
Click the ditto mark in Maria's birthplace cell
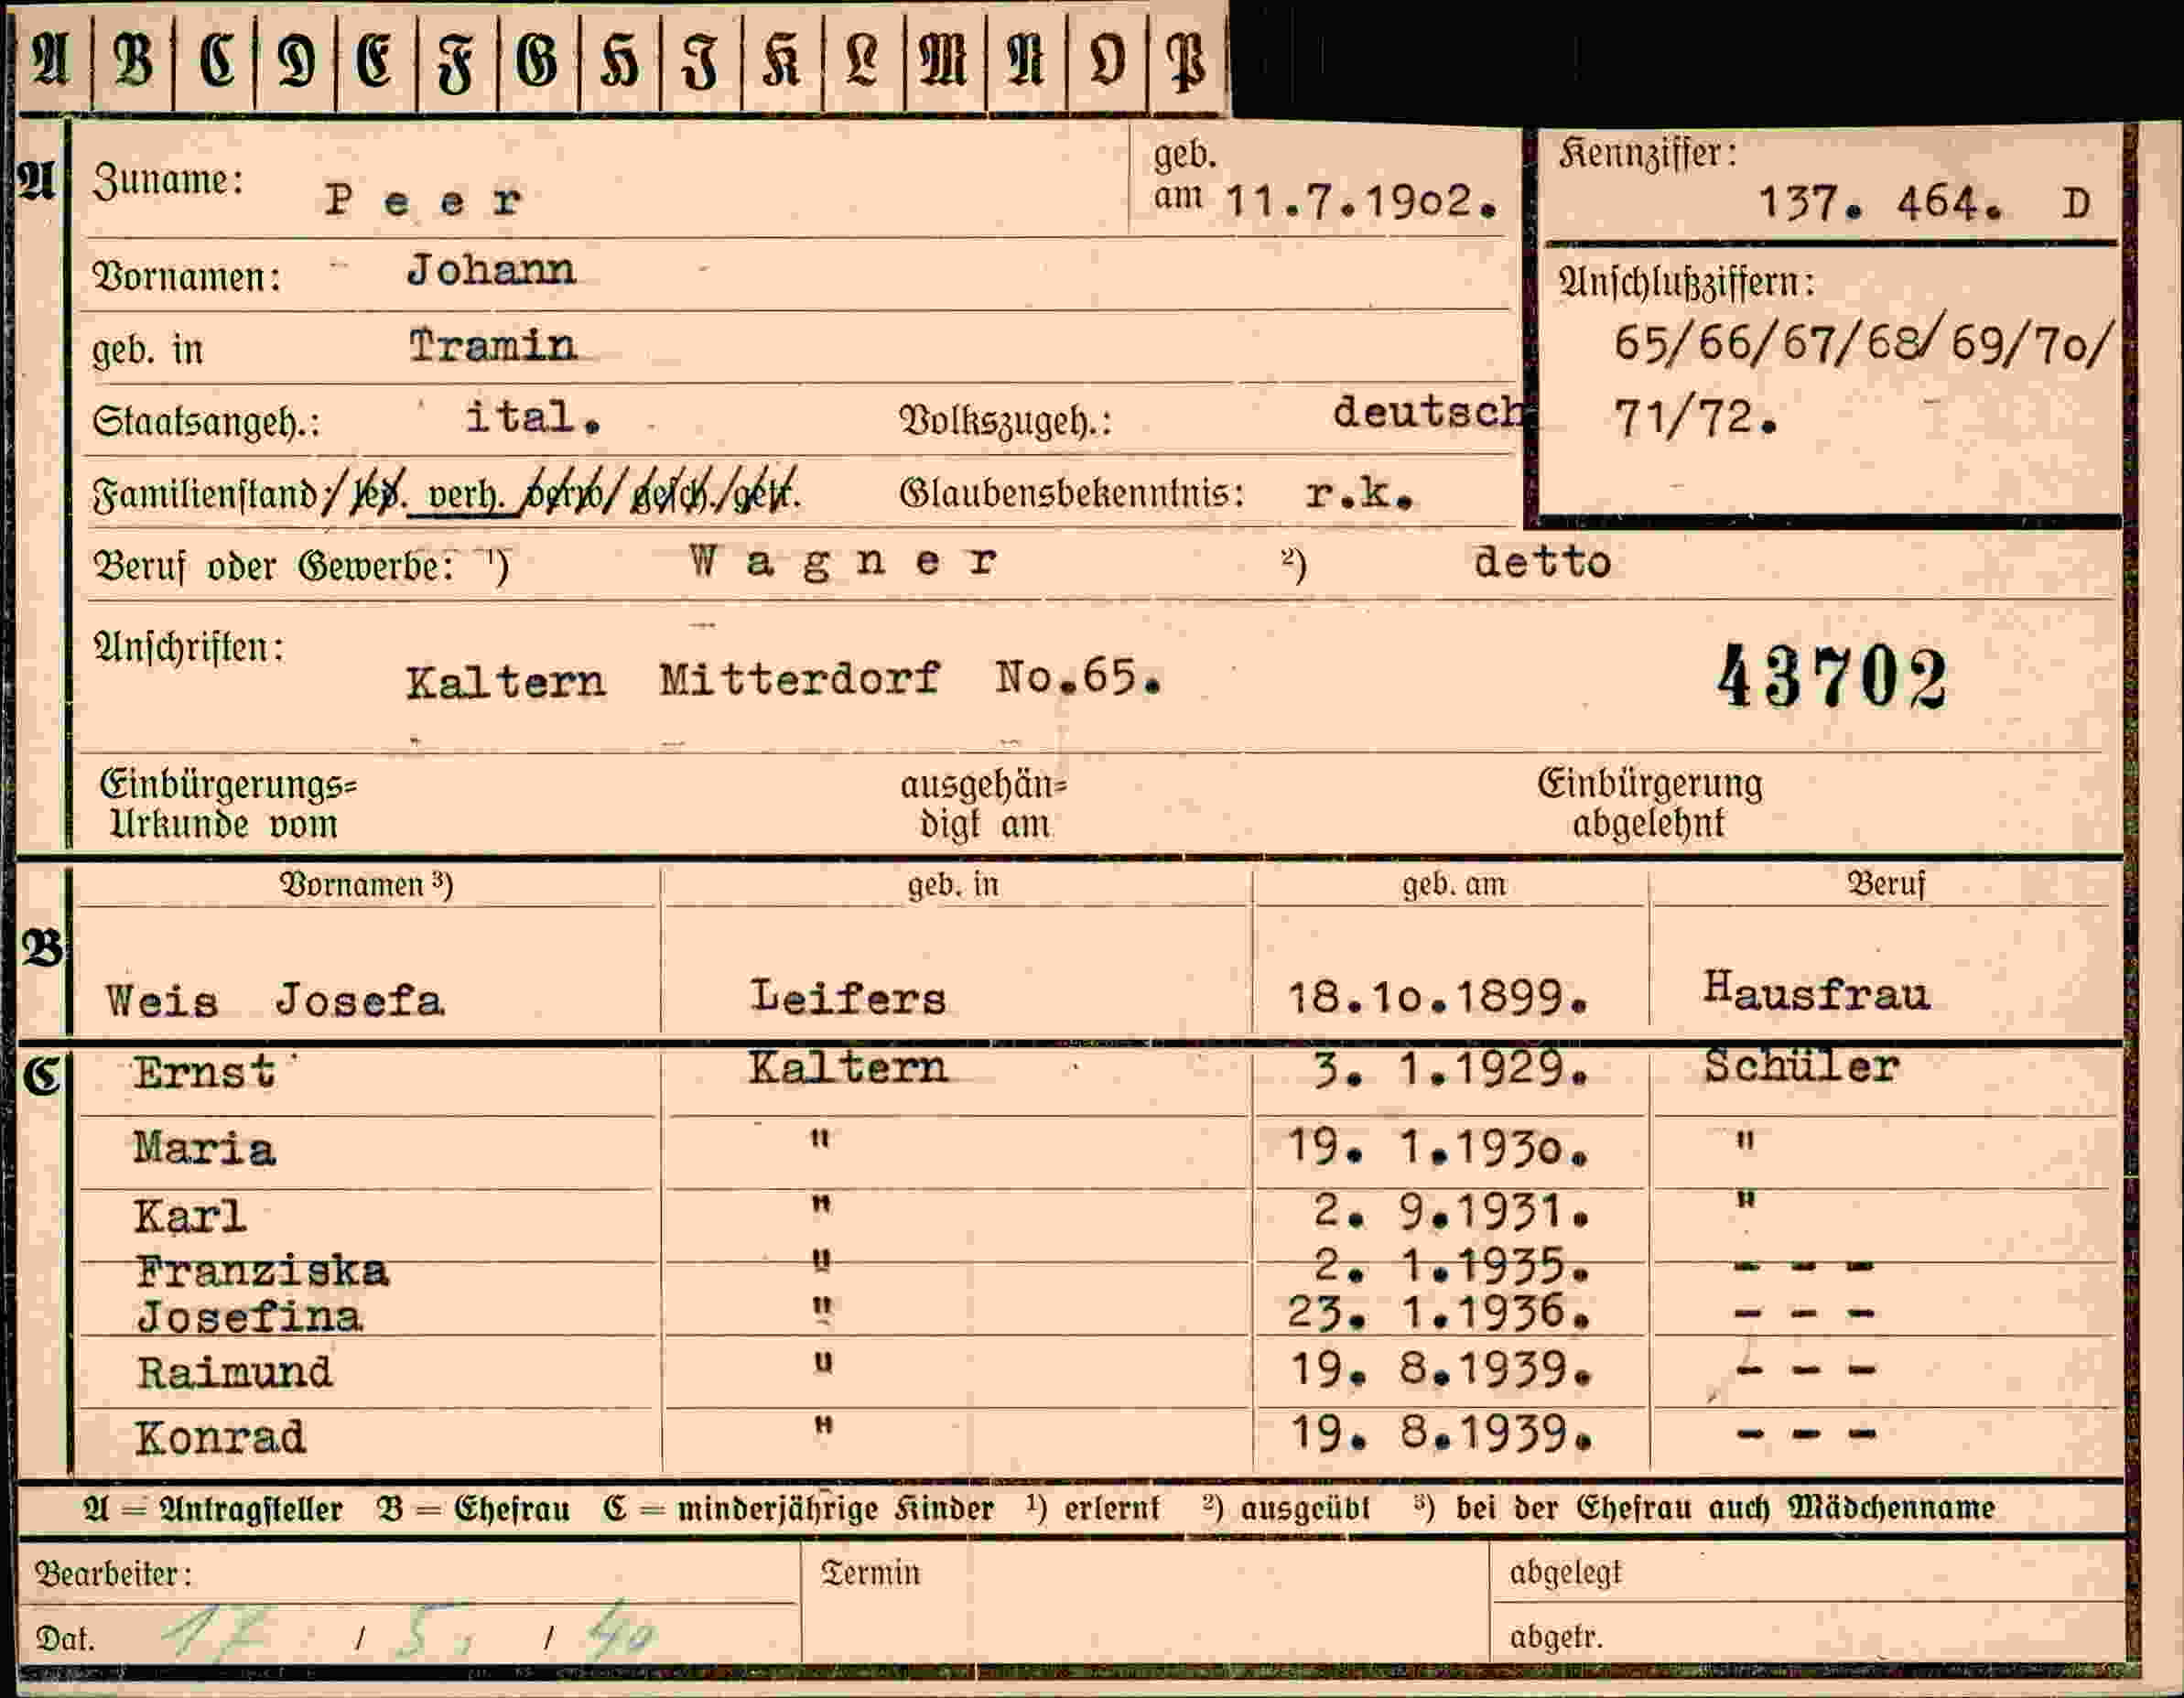pos(820,1139)
